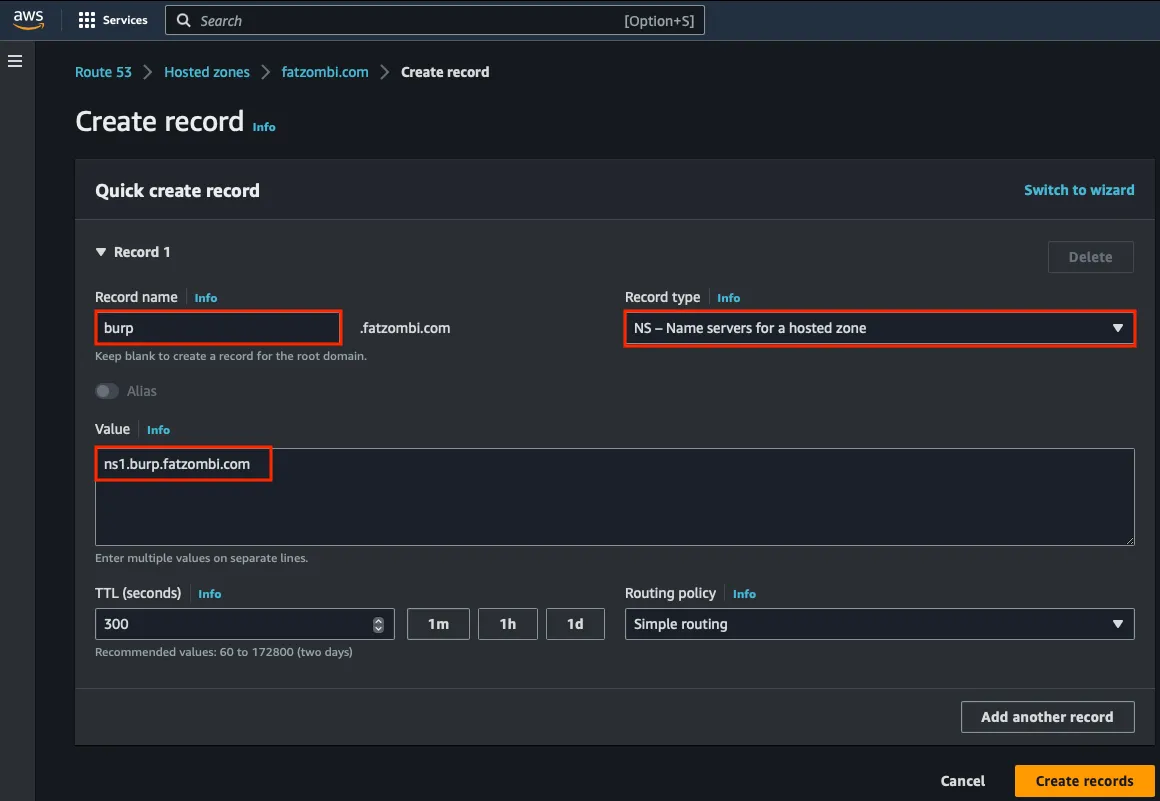The width and height of the screenshot is (1160, 801).
Task: Click 'Enter multiple values on separate lines' hint
Action: tap(201, 558)
